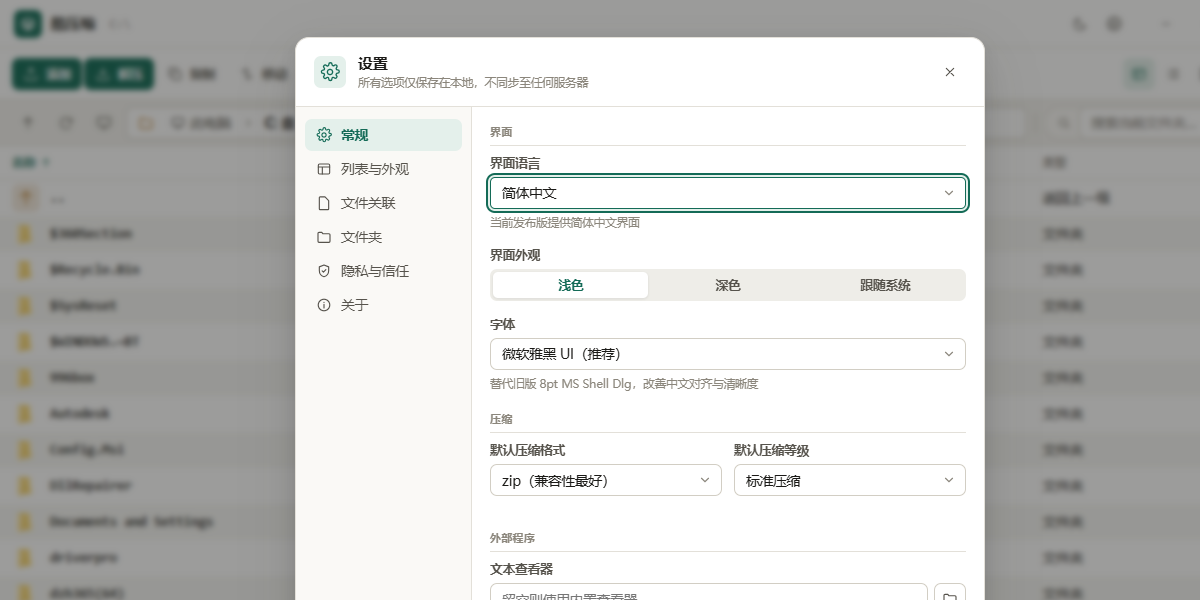The width and height of the screenshot is (1200, 600).
Task: Select the 浅色 appearance option
Action: [570, 285]
